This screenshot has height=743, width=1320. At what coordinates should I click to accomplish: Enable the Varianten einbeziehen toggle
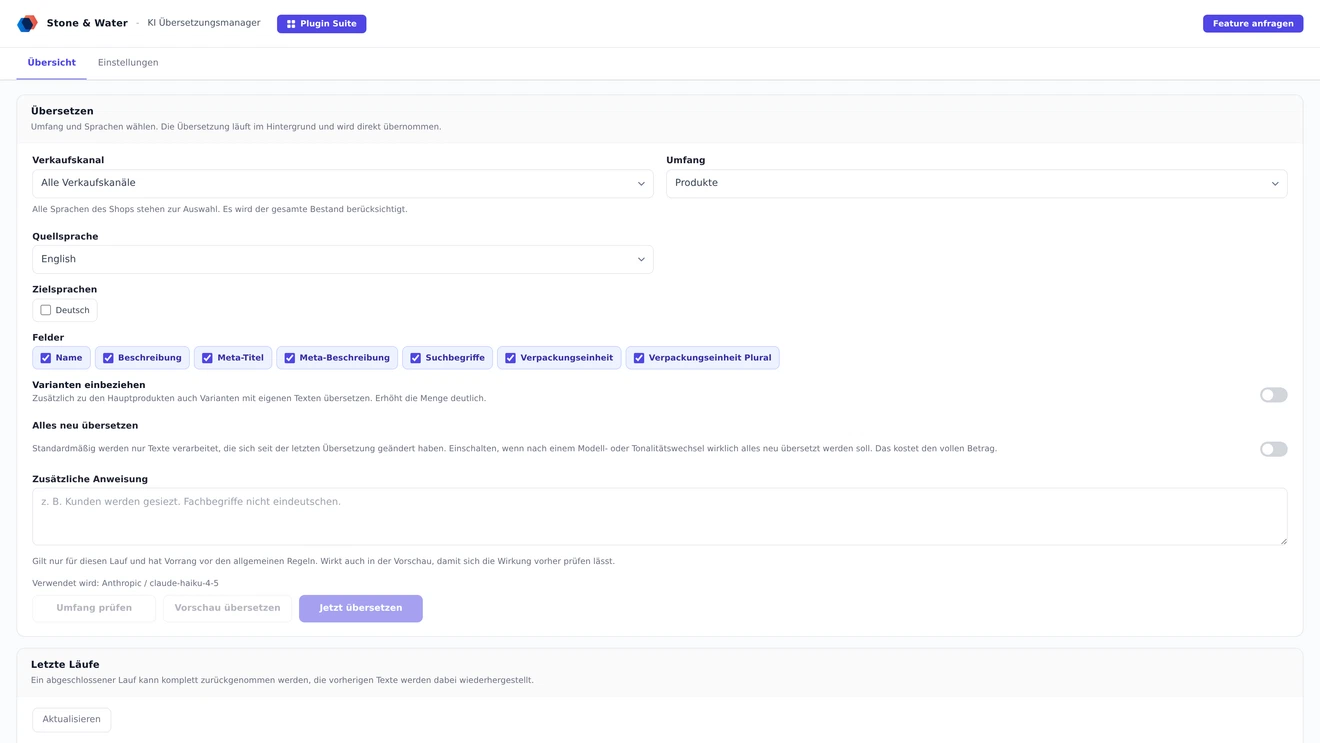pyautogui.click(x=1273, y=395)
